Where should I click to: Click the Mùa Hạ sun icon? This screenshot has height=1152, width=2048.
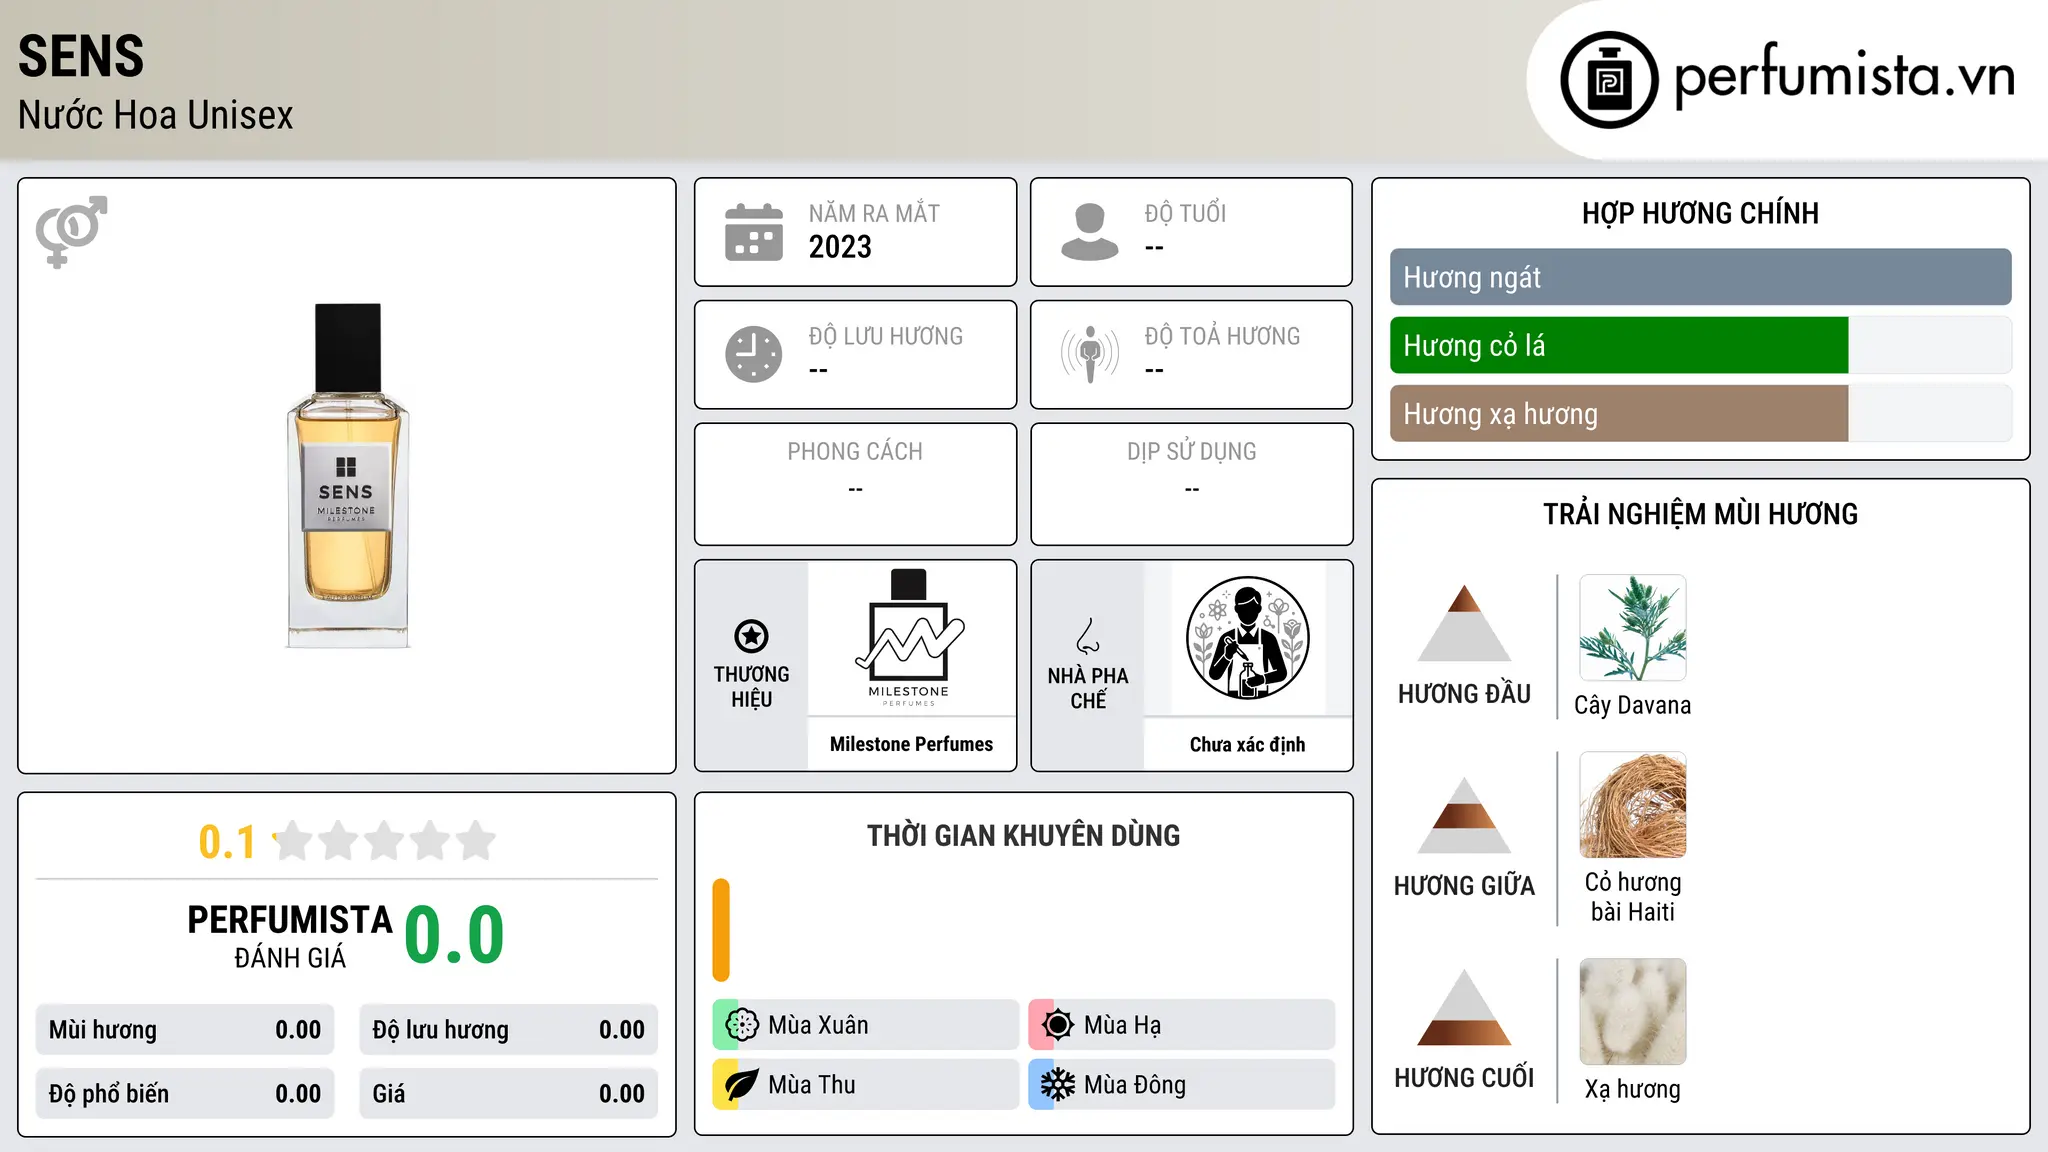[1057, 1025]
